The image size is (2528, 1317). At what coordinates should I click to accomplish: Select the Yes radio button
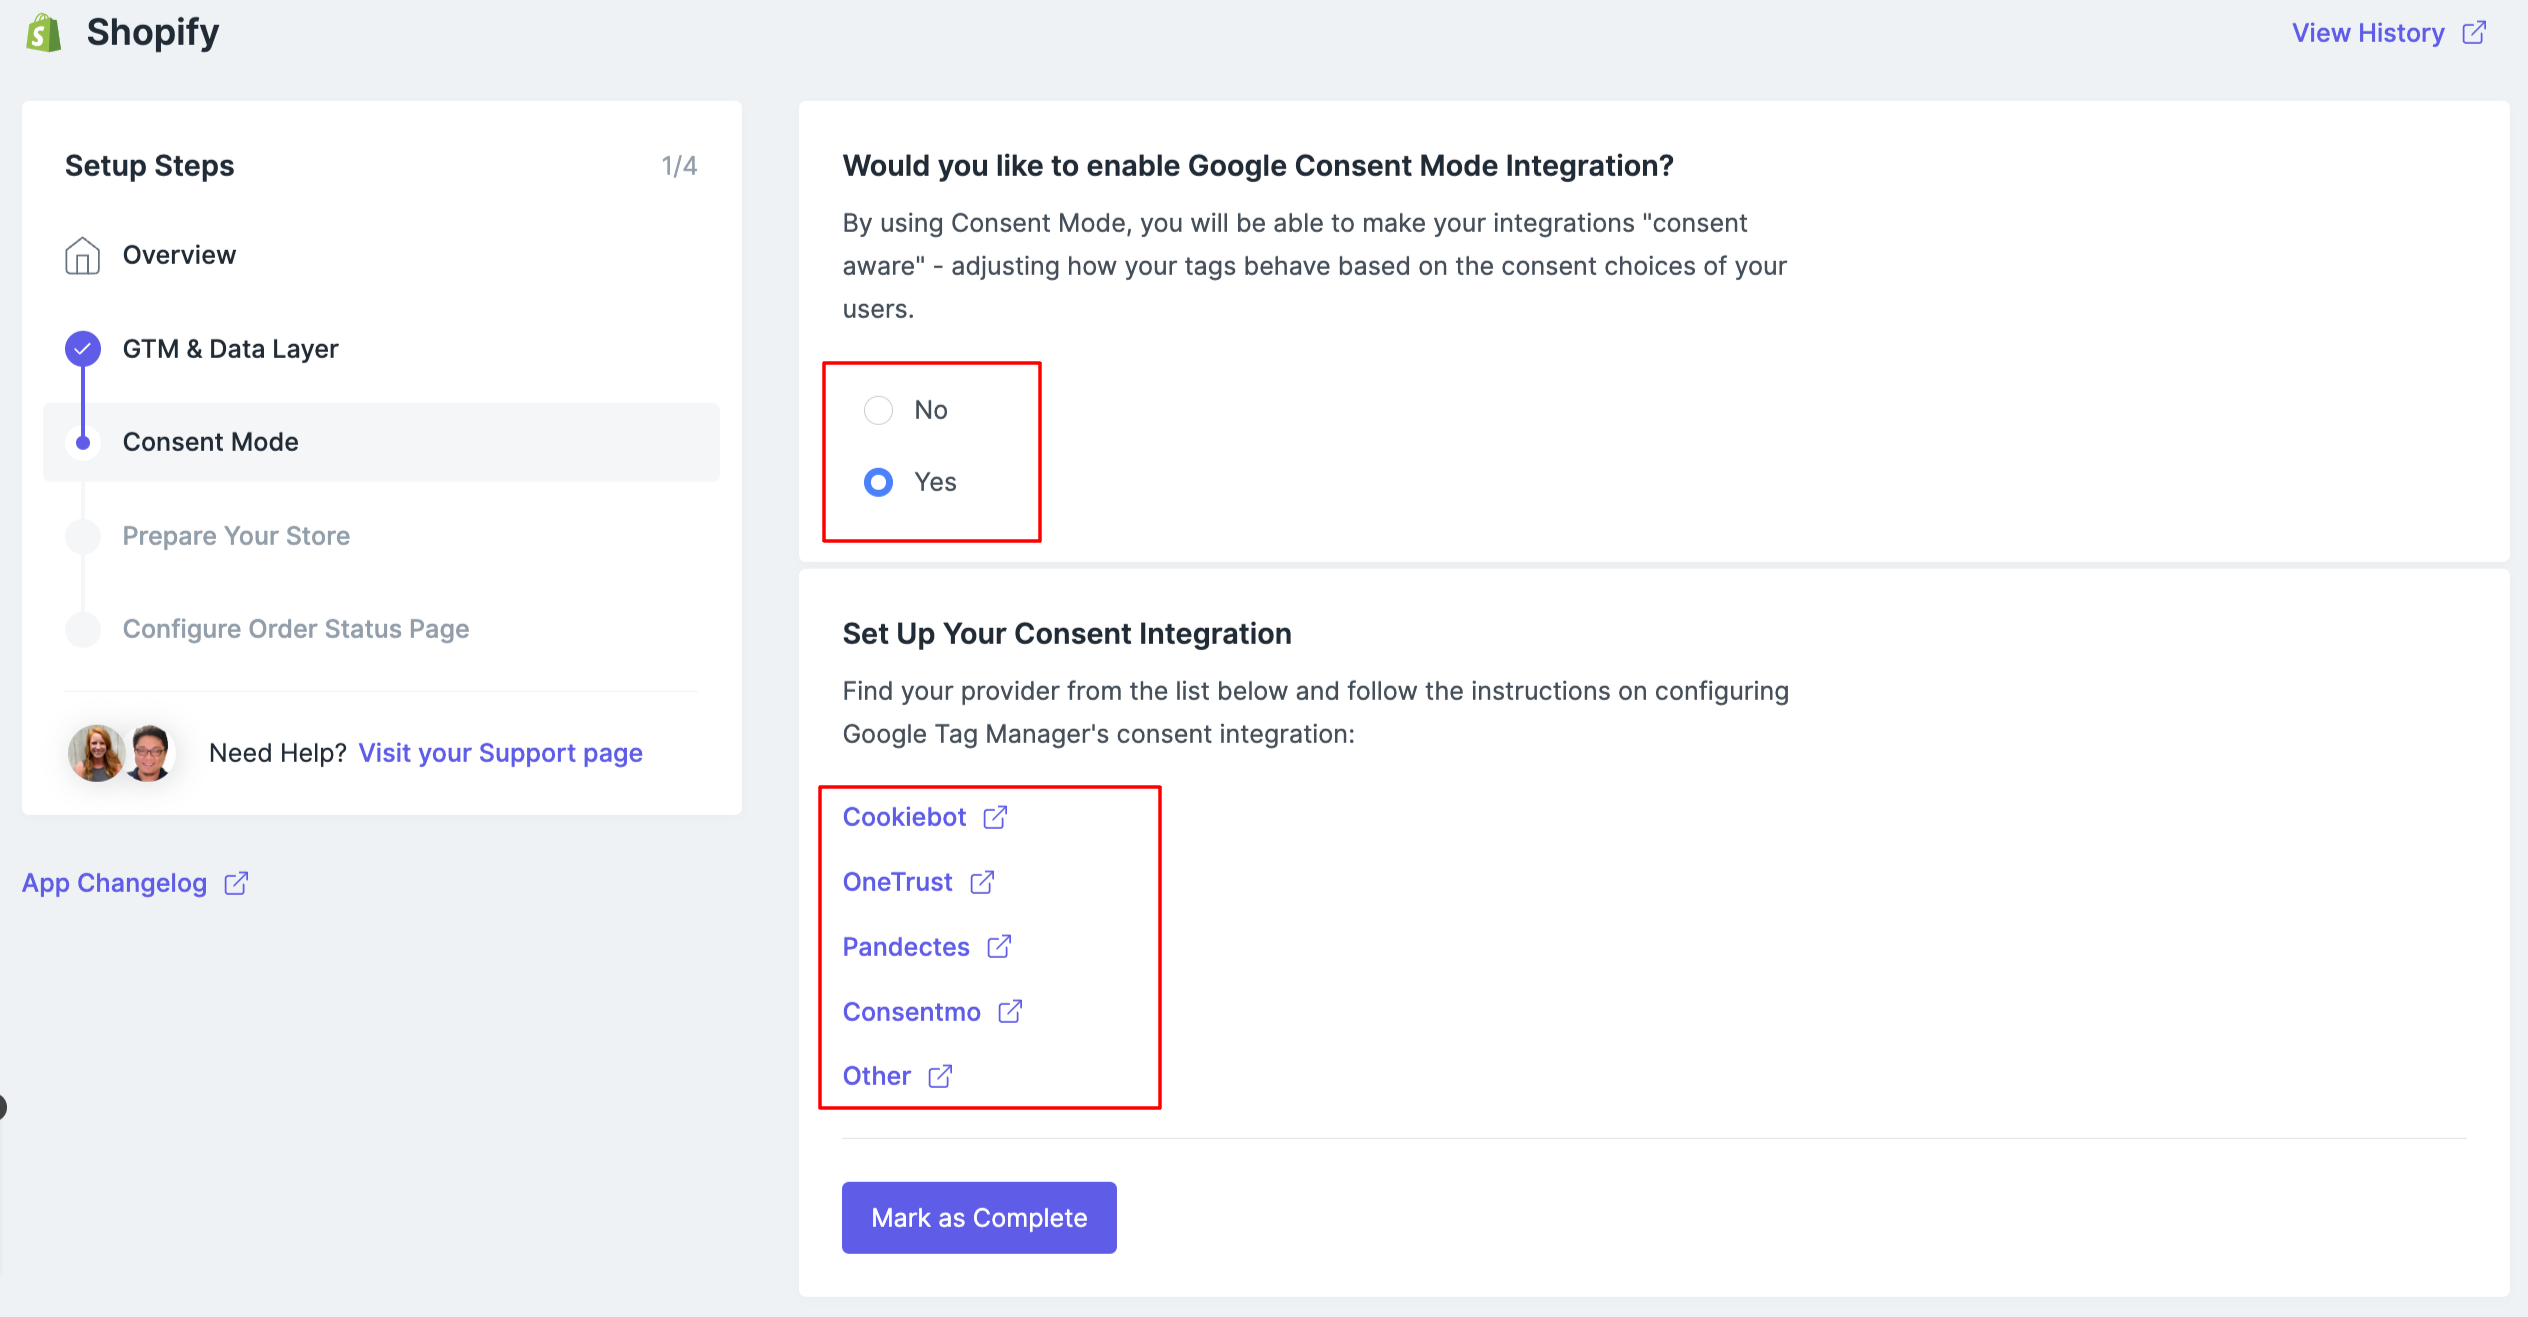click(x=878, y=482)
